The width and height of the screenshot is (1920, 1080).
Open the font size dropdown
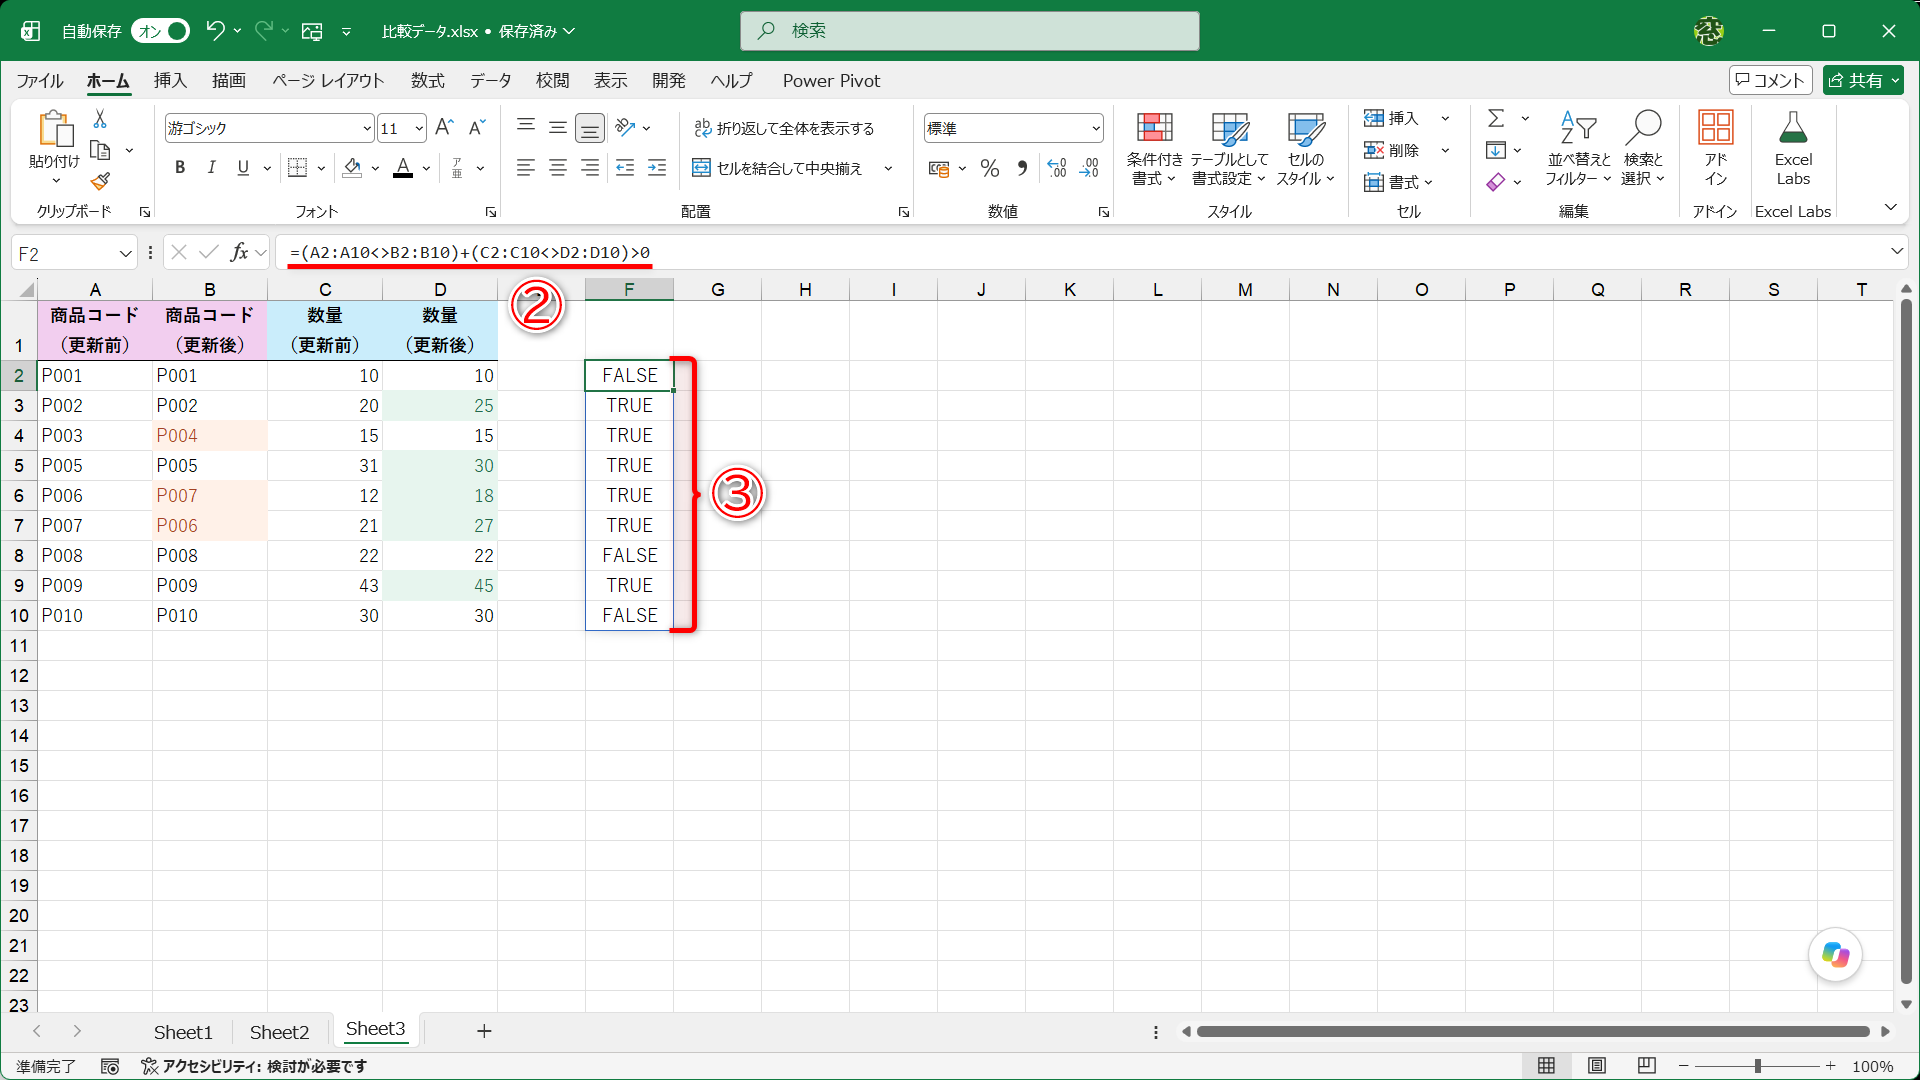pos(419,128)
